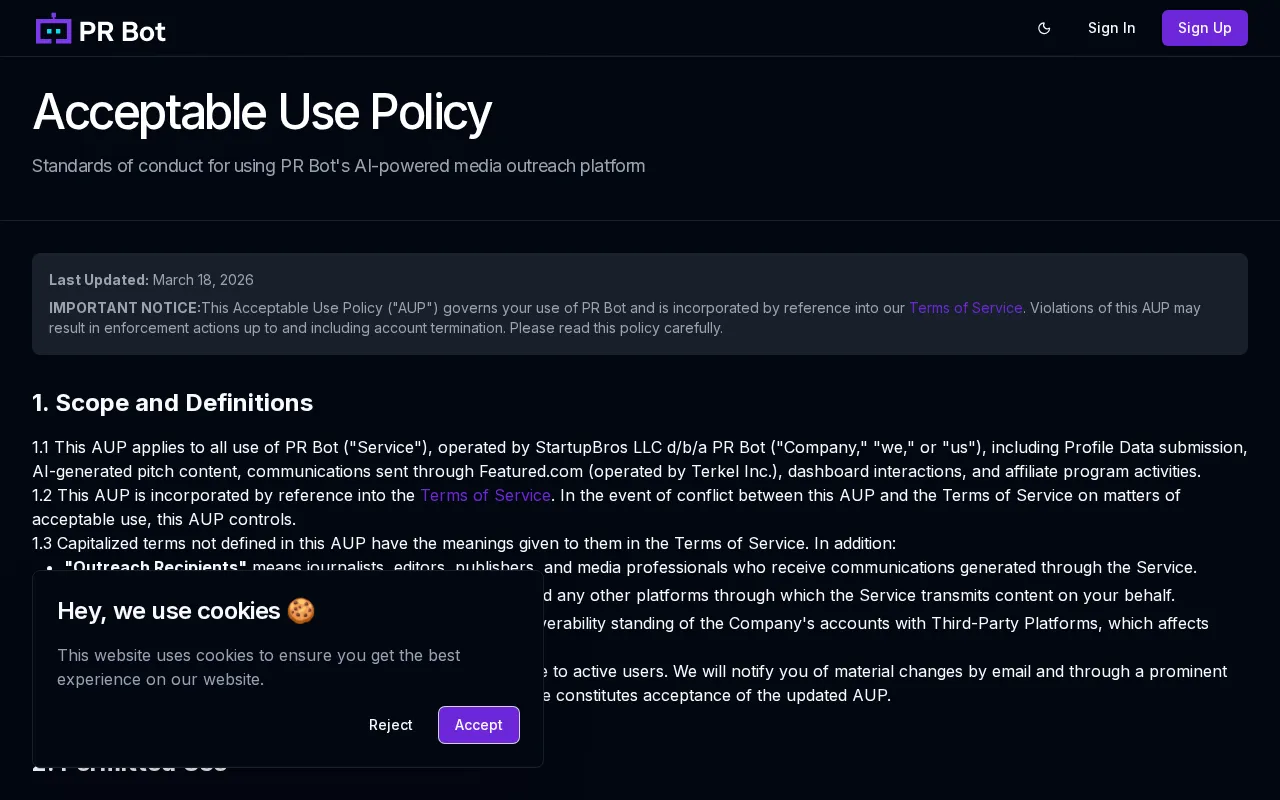Viewport: 1280px width, 800px height.
Task: Click the 'This website uses cookies' description
Action: pos(259,667)
